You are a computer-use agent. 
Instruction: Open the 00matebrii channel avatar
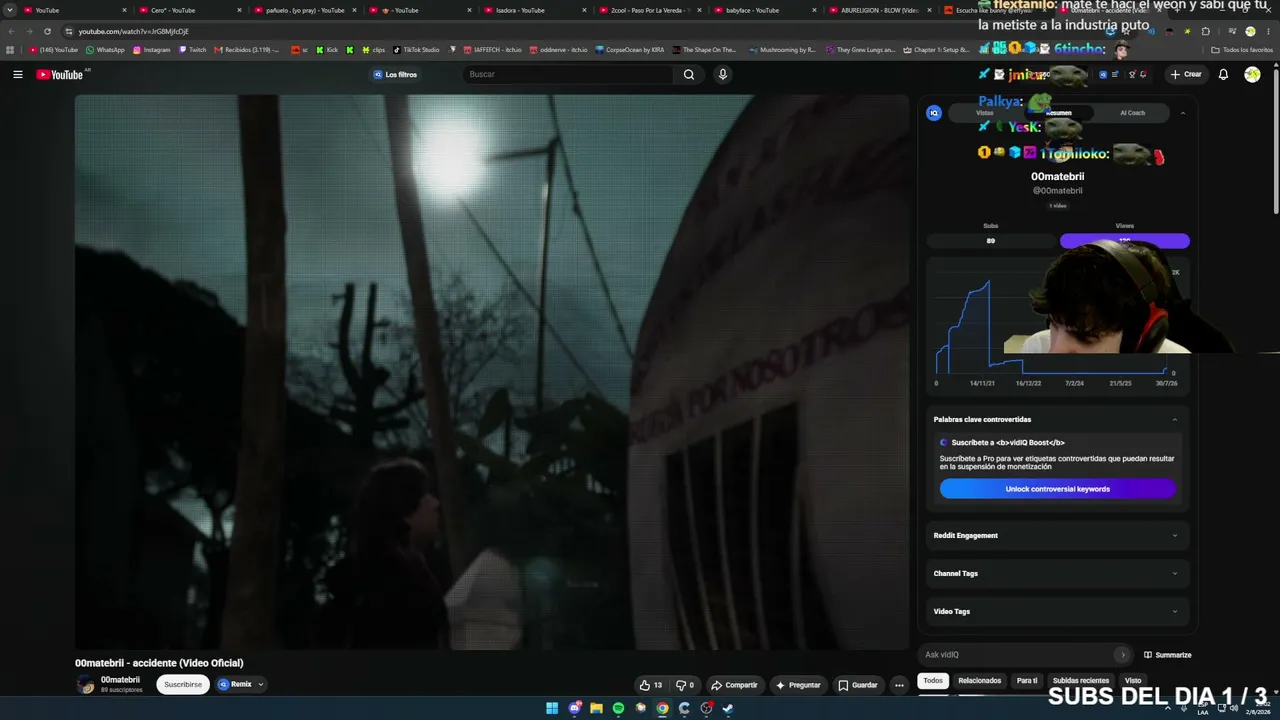click(x=85, y=684)
